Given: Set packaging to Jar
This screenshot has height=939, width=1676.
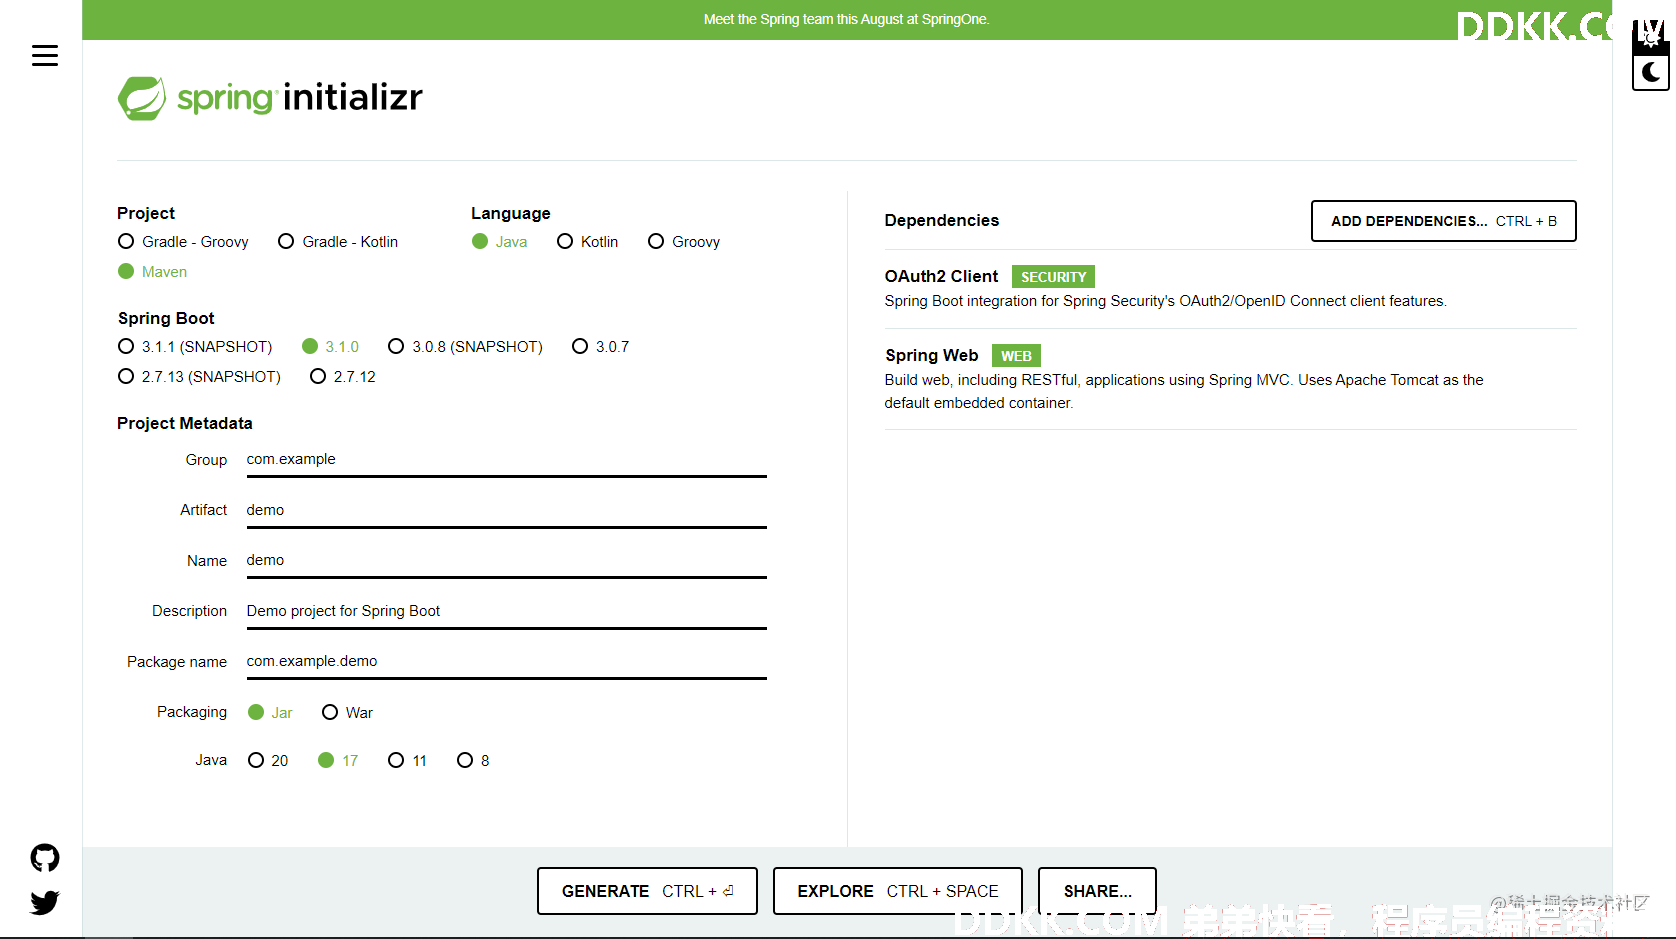Looking at the screenshot, I should pyautogui.click(x=270, y=713).
